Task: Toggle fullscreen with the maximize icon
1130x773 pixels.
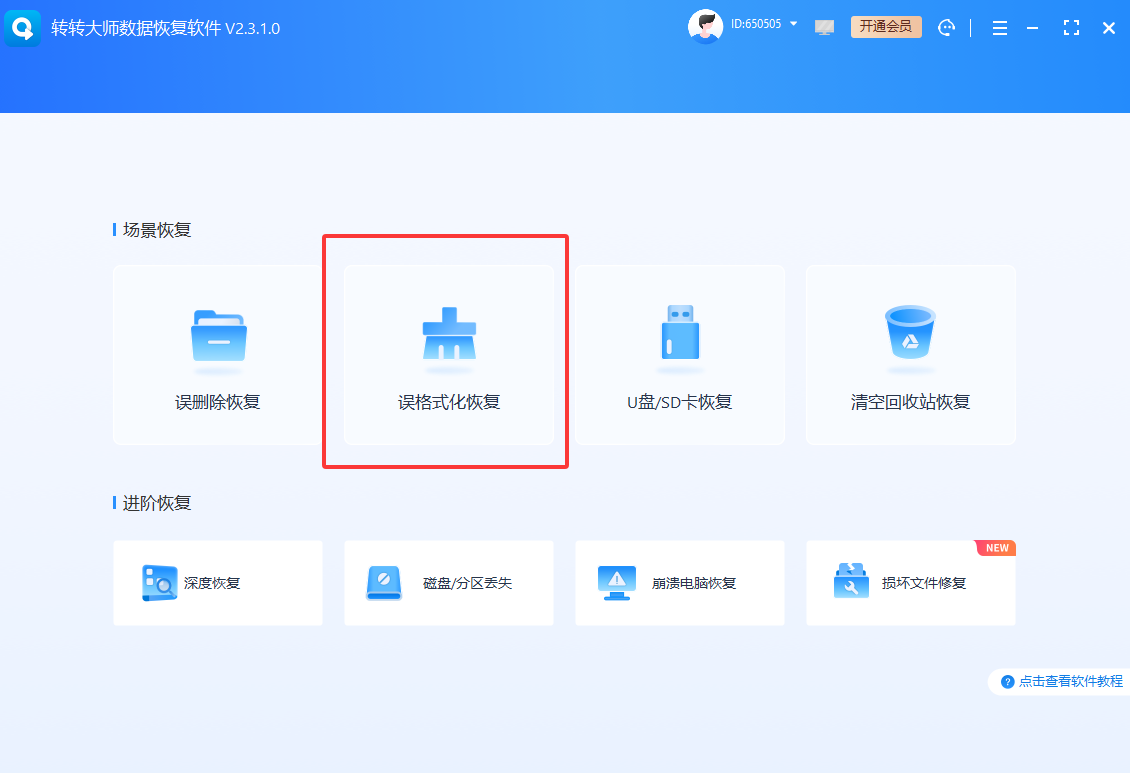Action: pos(1072,28)
